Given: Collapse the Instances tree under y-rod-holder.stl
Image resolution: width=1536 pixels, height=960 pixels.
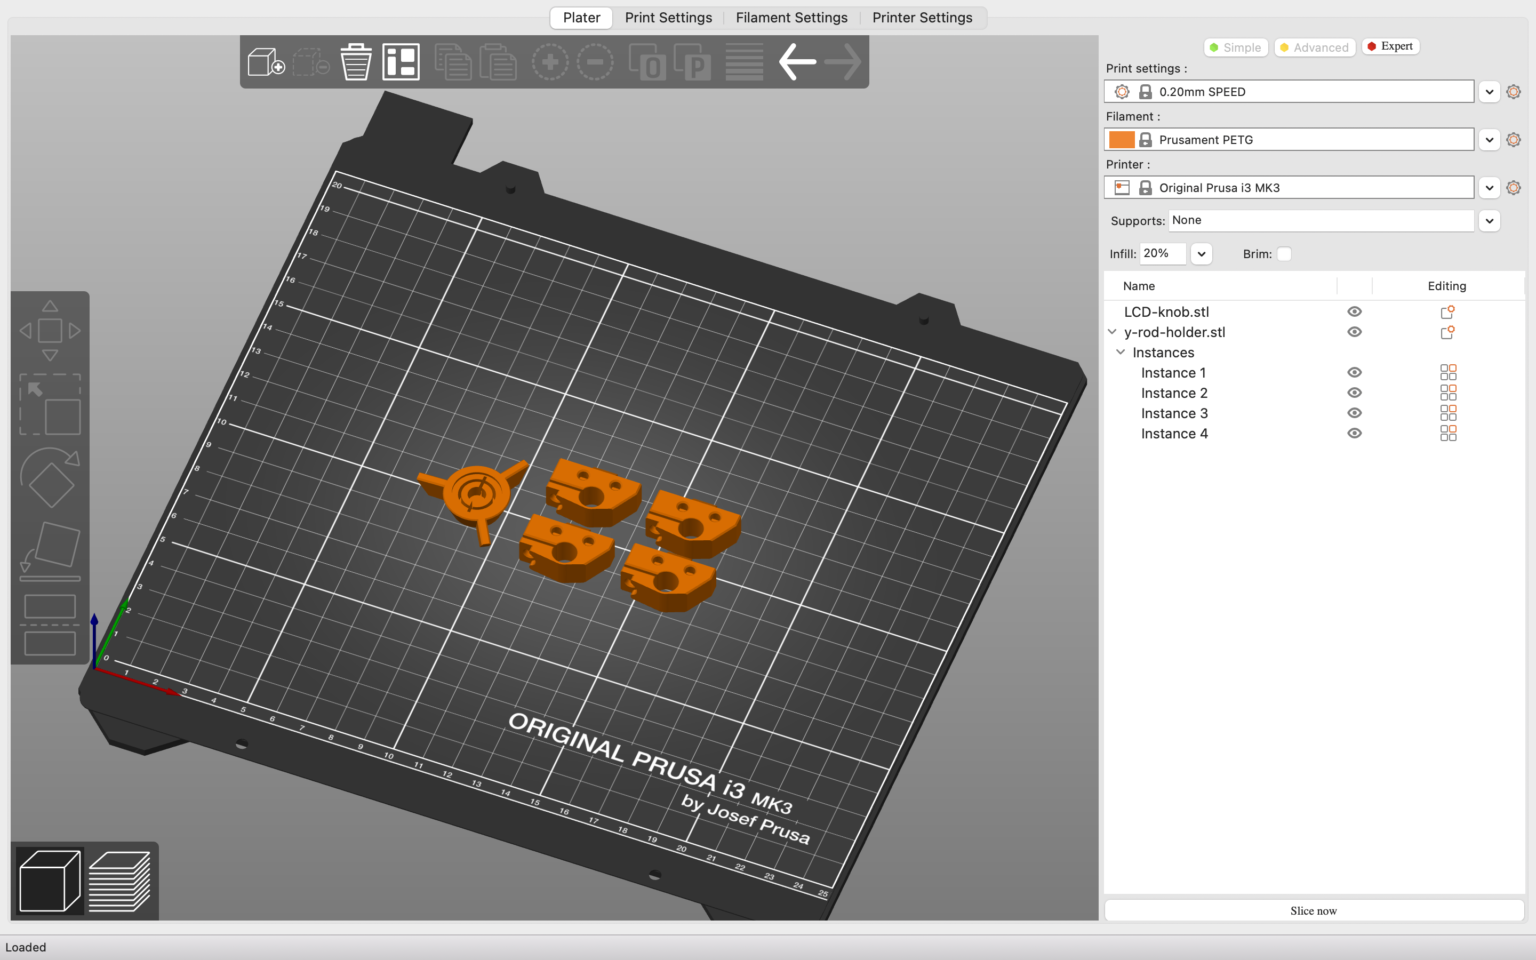Looking at the screenshot, I should 1120,352.
